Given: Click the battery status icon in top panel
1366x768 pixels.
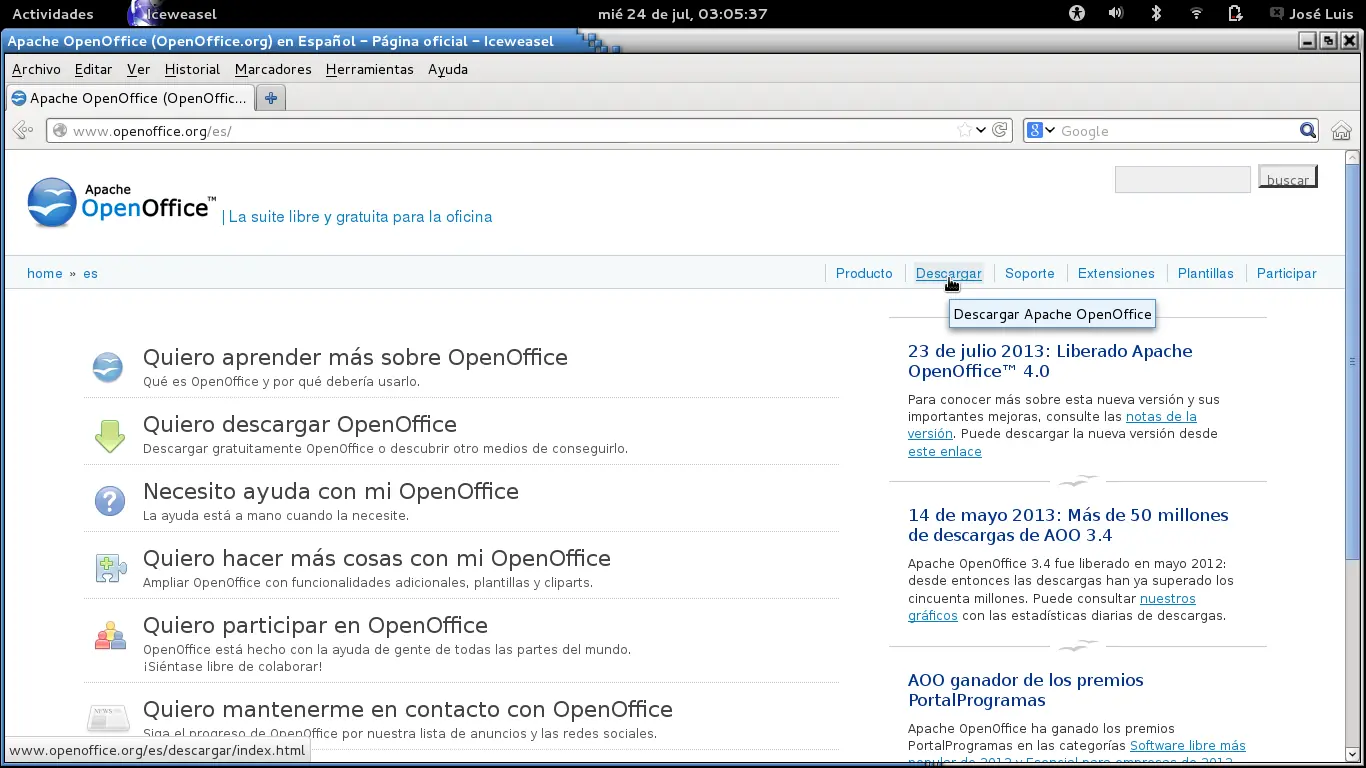Looking at the screenshot, I should pos(1236,13).
